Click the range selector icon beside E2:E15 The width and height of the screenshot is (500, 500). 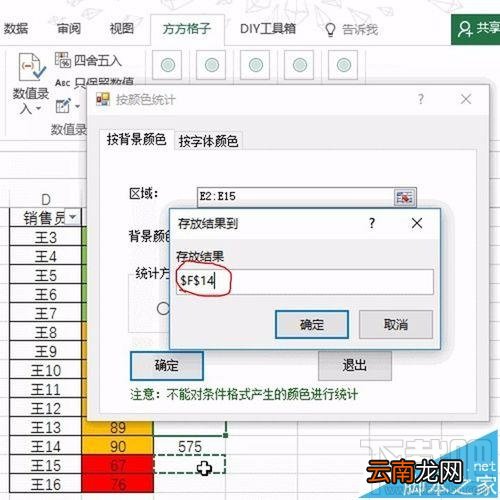pos(405,197)
